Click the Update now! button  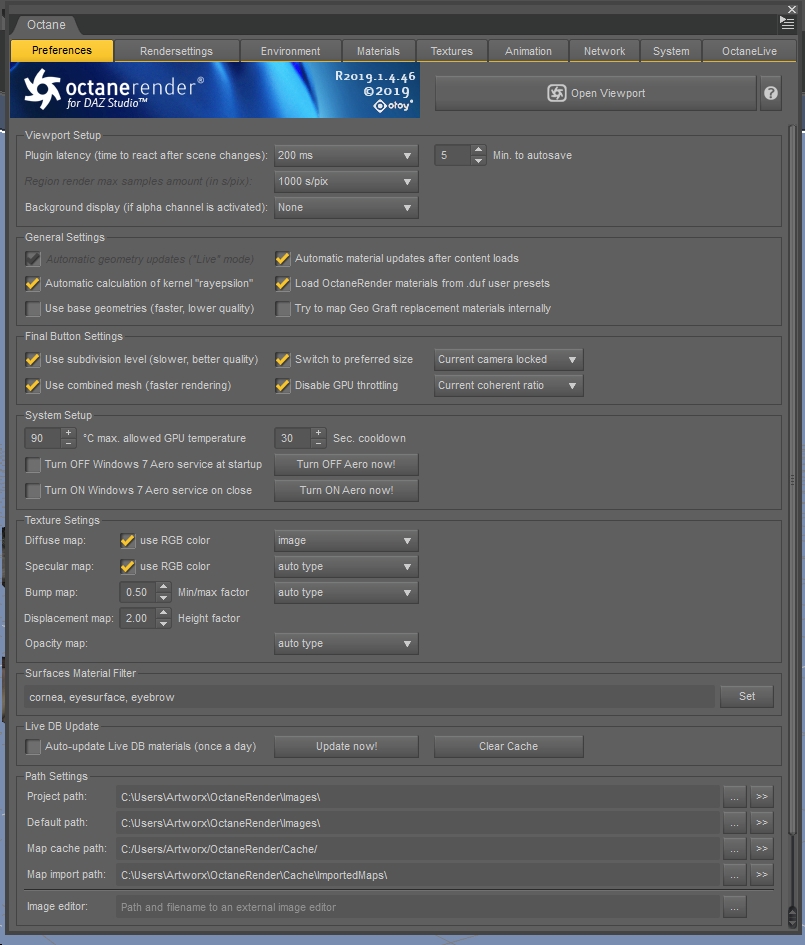[x=346, y=747]
